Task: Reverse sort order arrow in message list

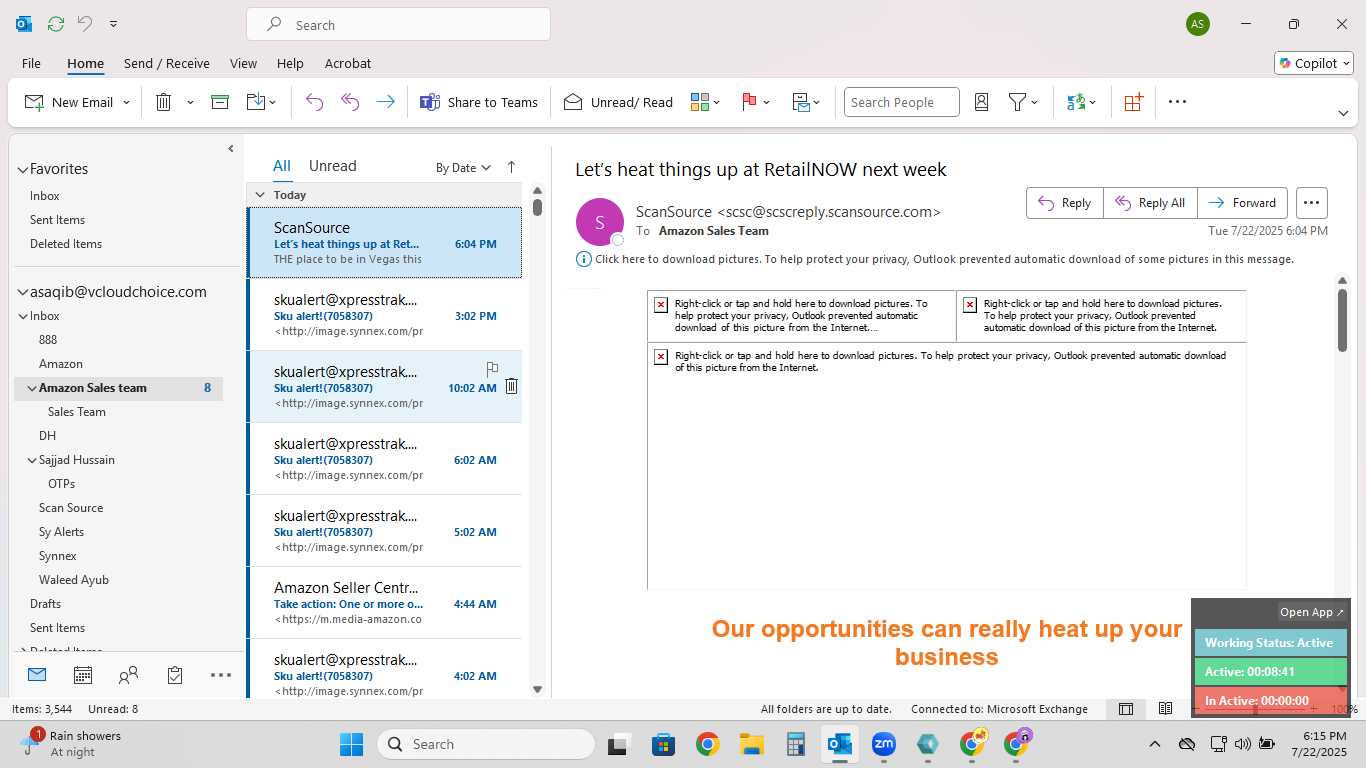Action: 511,167
